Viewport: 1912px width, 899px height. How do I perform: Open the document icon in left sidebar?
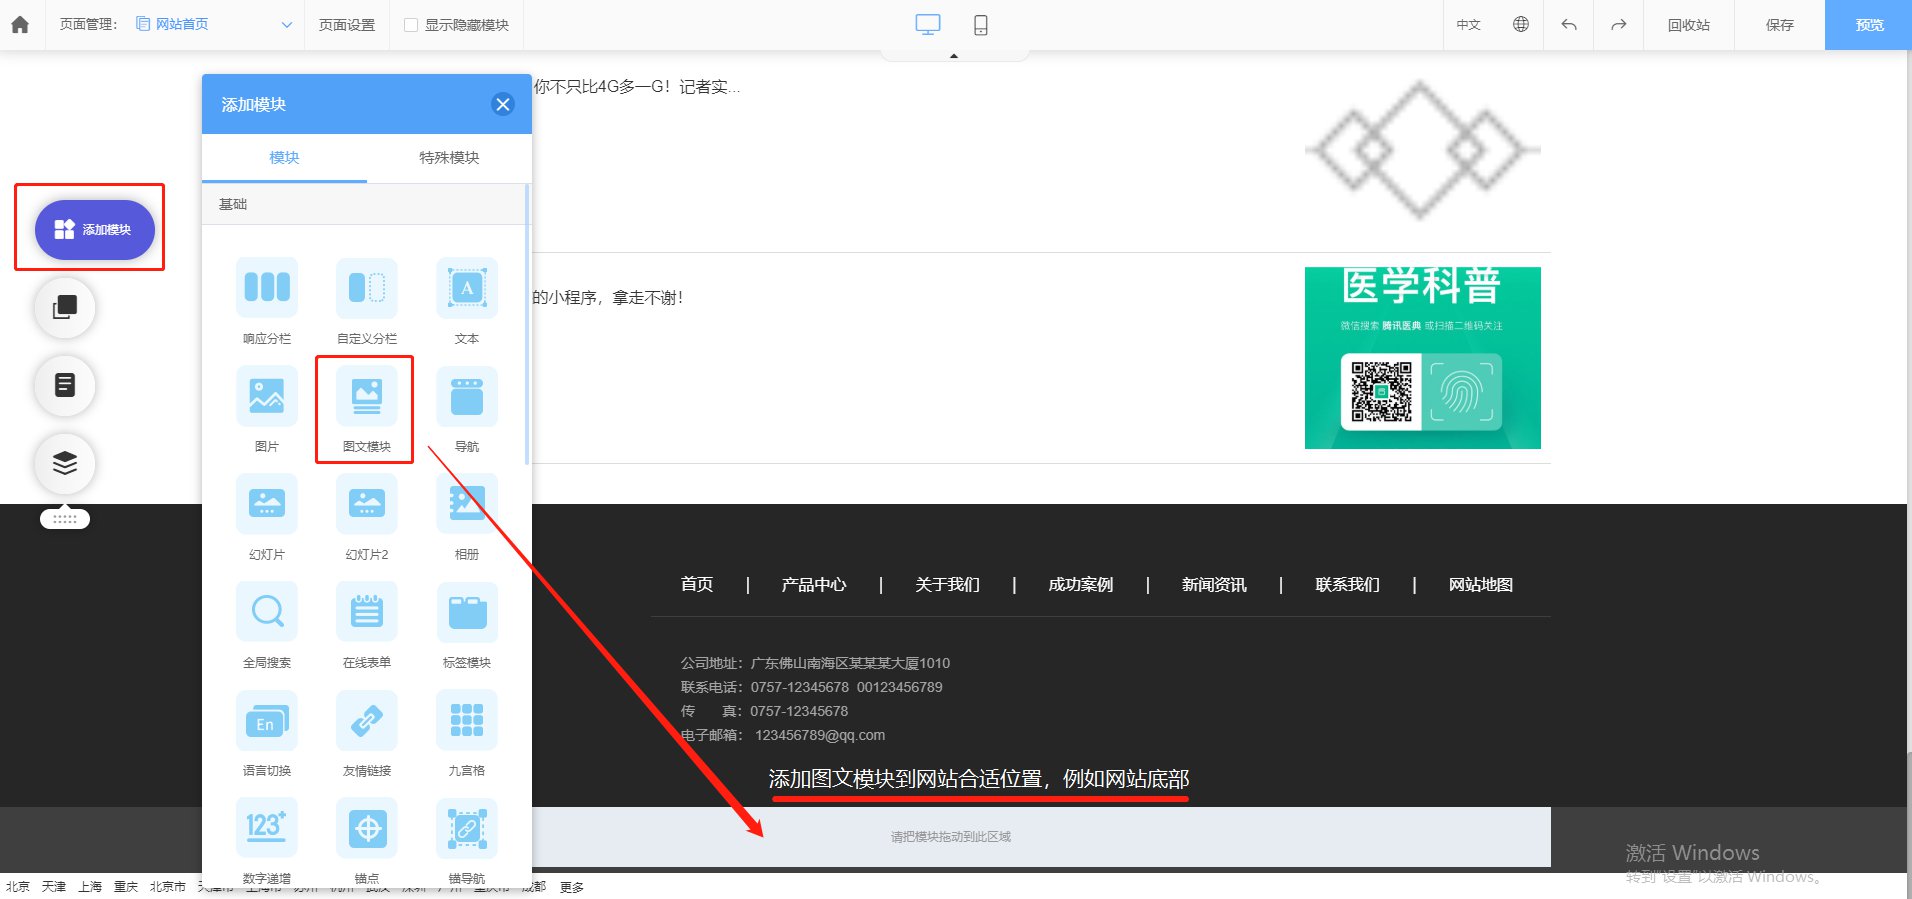tap(65, 385)
